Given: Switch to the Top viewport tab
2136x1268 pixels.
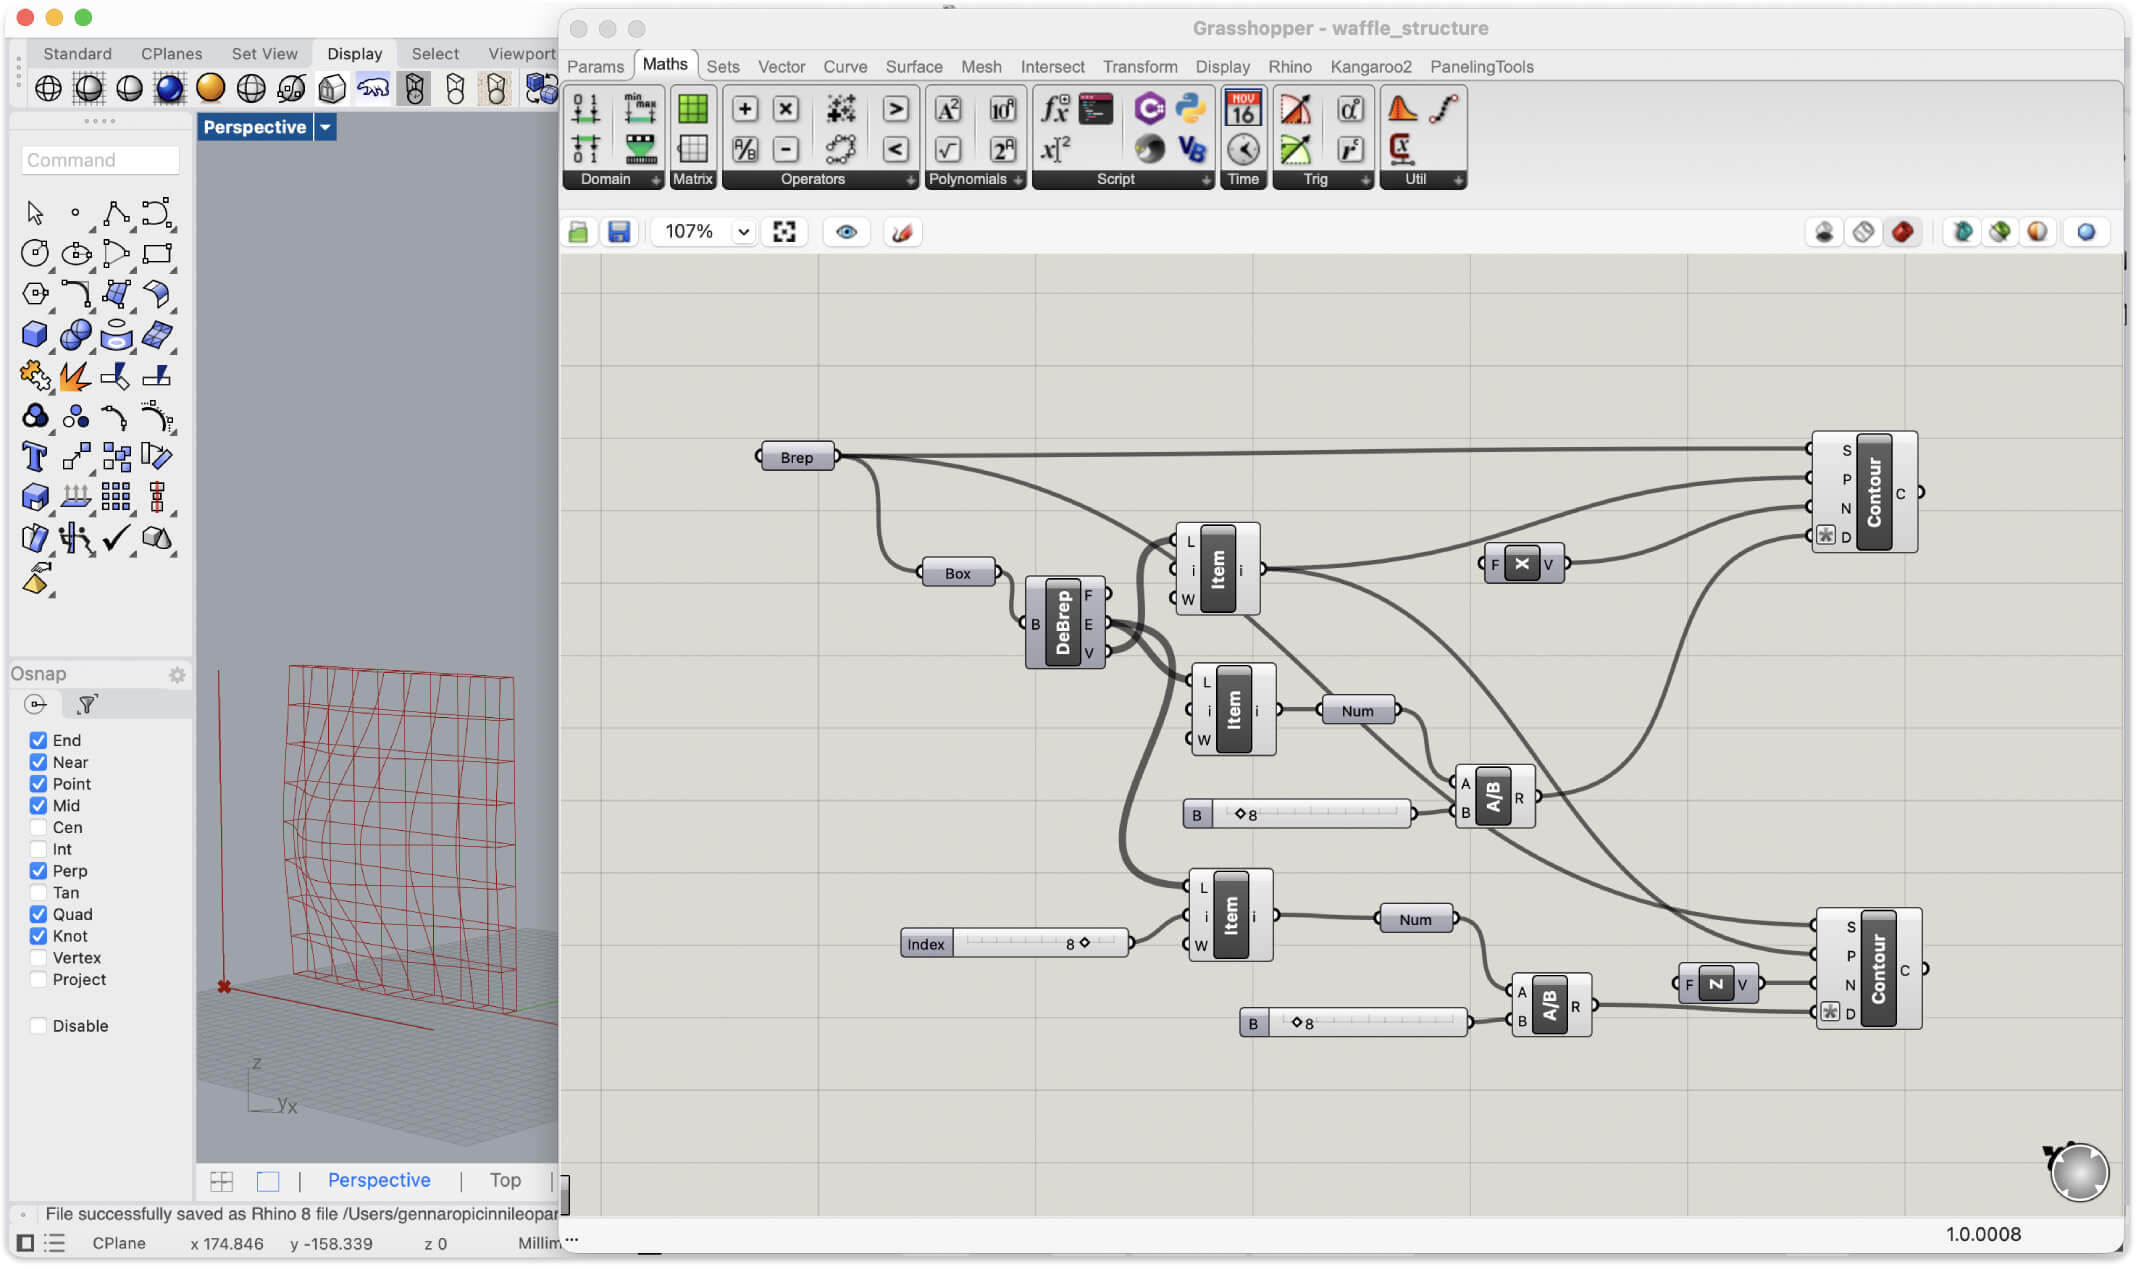Looking at the screenshot, I should (x=505, y=1180).
